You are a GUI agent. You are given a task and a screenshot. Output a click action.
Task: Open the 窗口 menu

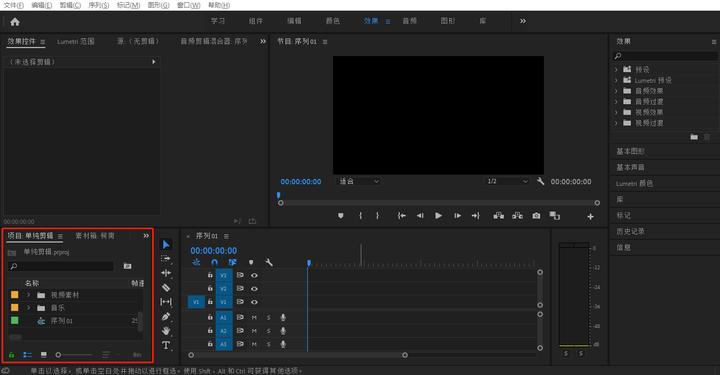[188, 5]
